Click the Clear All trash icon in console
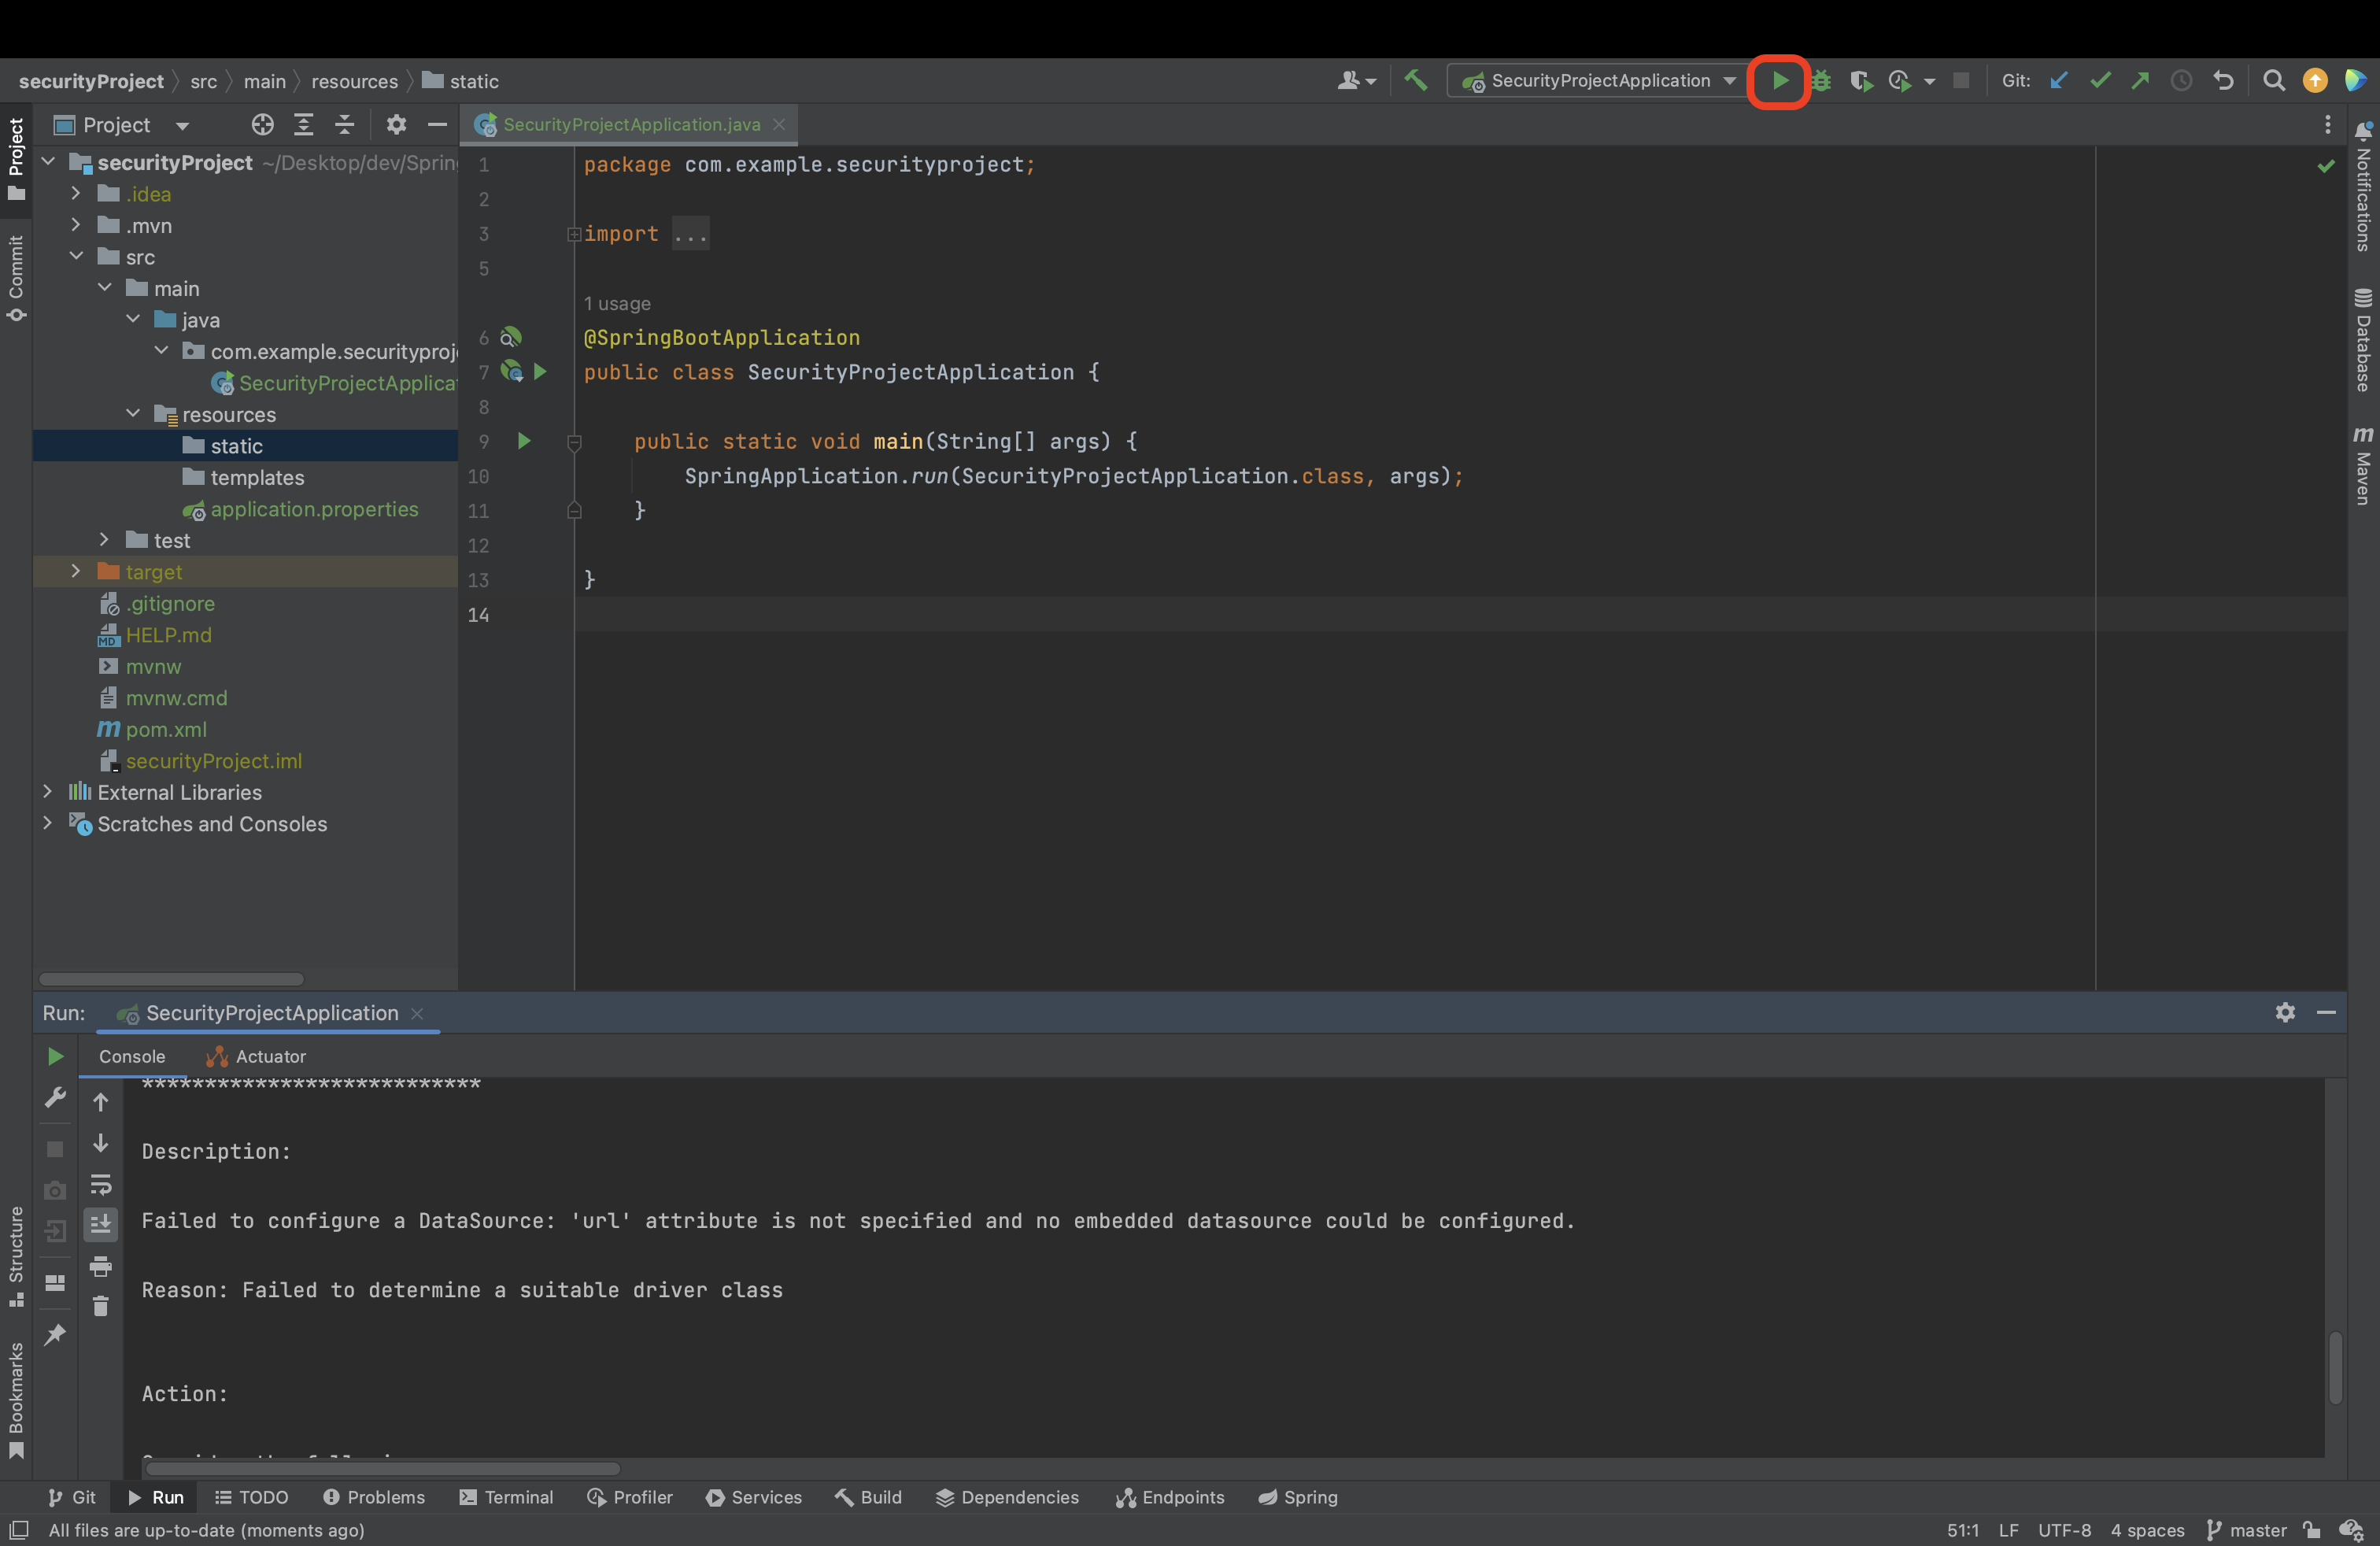 [101, 1307]
